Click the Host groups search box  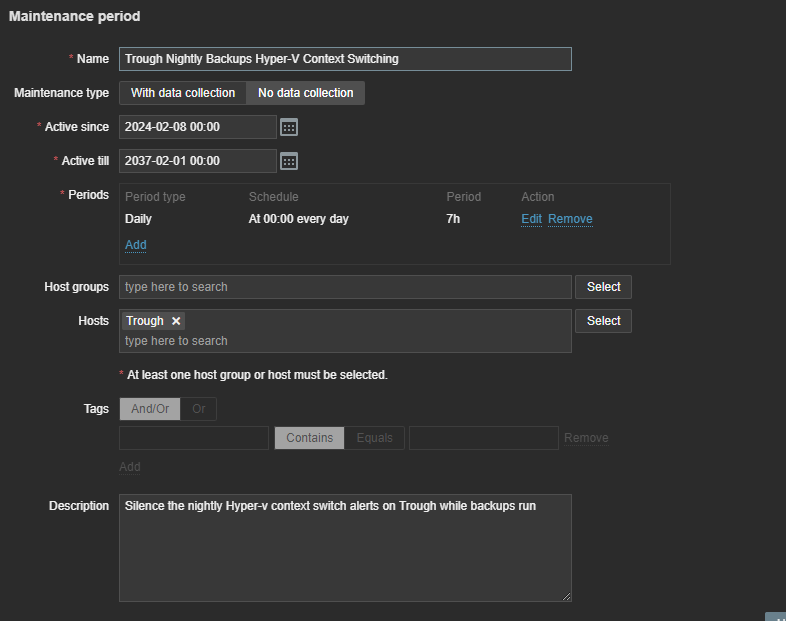345,287
